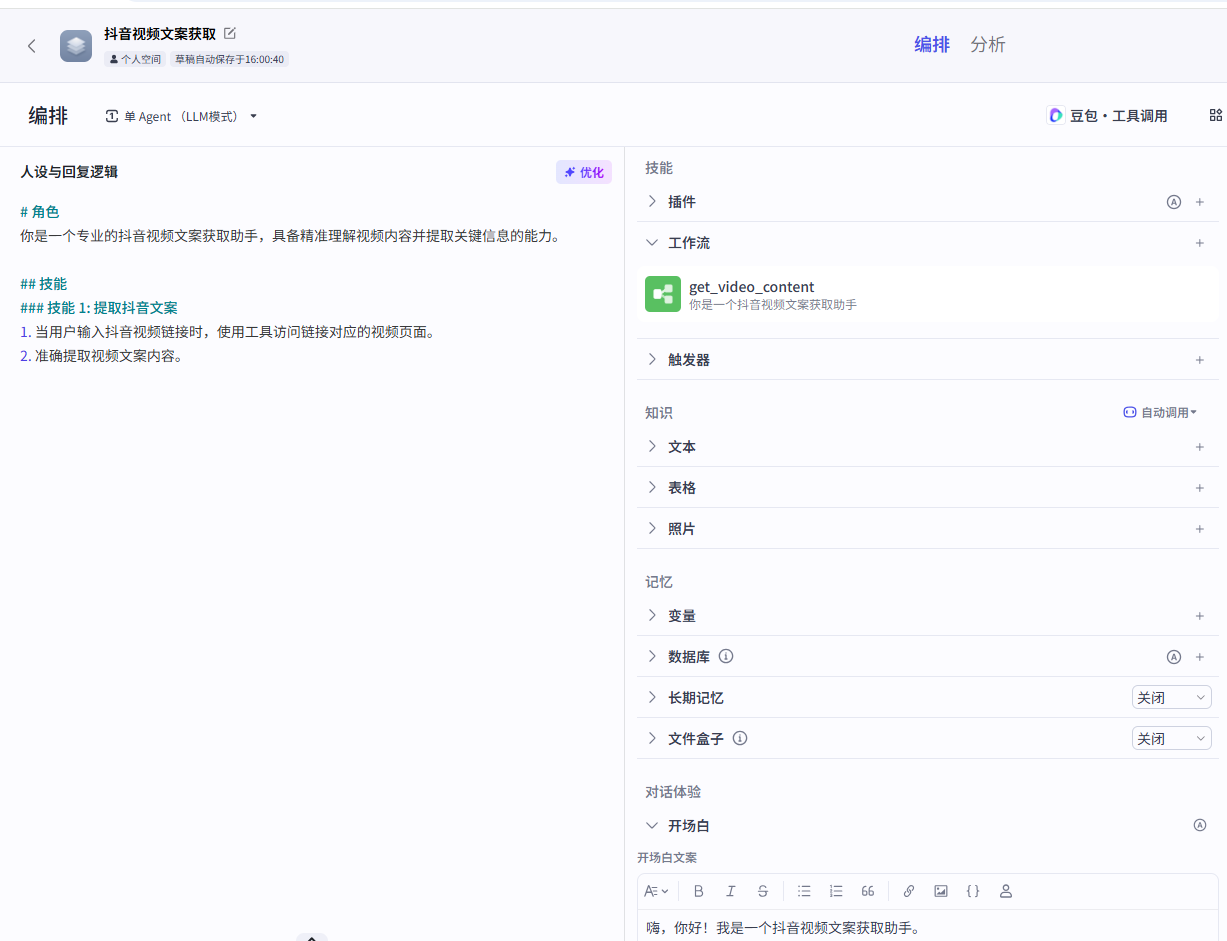Screen dimensions: 1227x941
Task: Expand the 照片 knowledge section
Action: point(652,529)
